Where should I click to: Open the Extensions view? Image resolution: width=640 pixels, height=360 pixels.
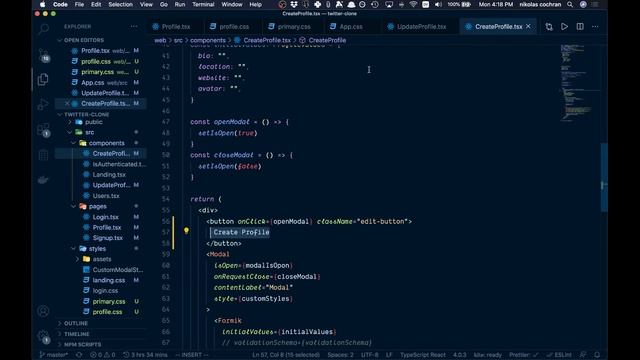(x=43, y=130)
